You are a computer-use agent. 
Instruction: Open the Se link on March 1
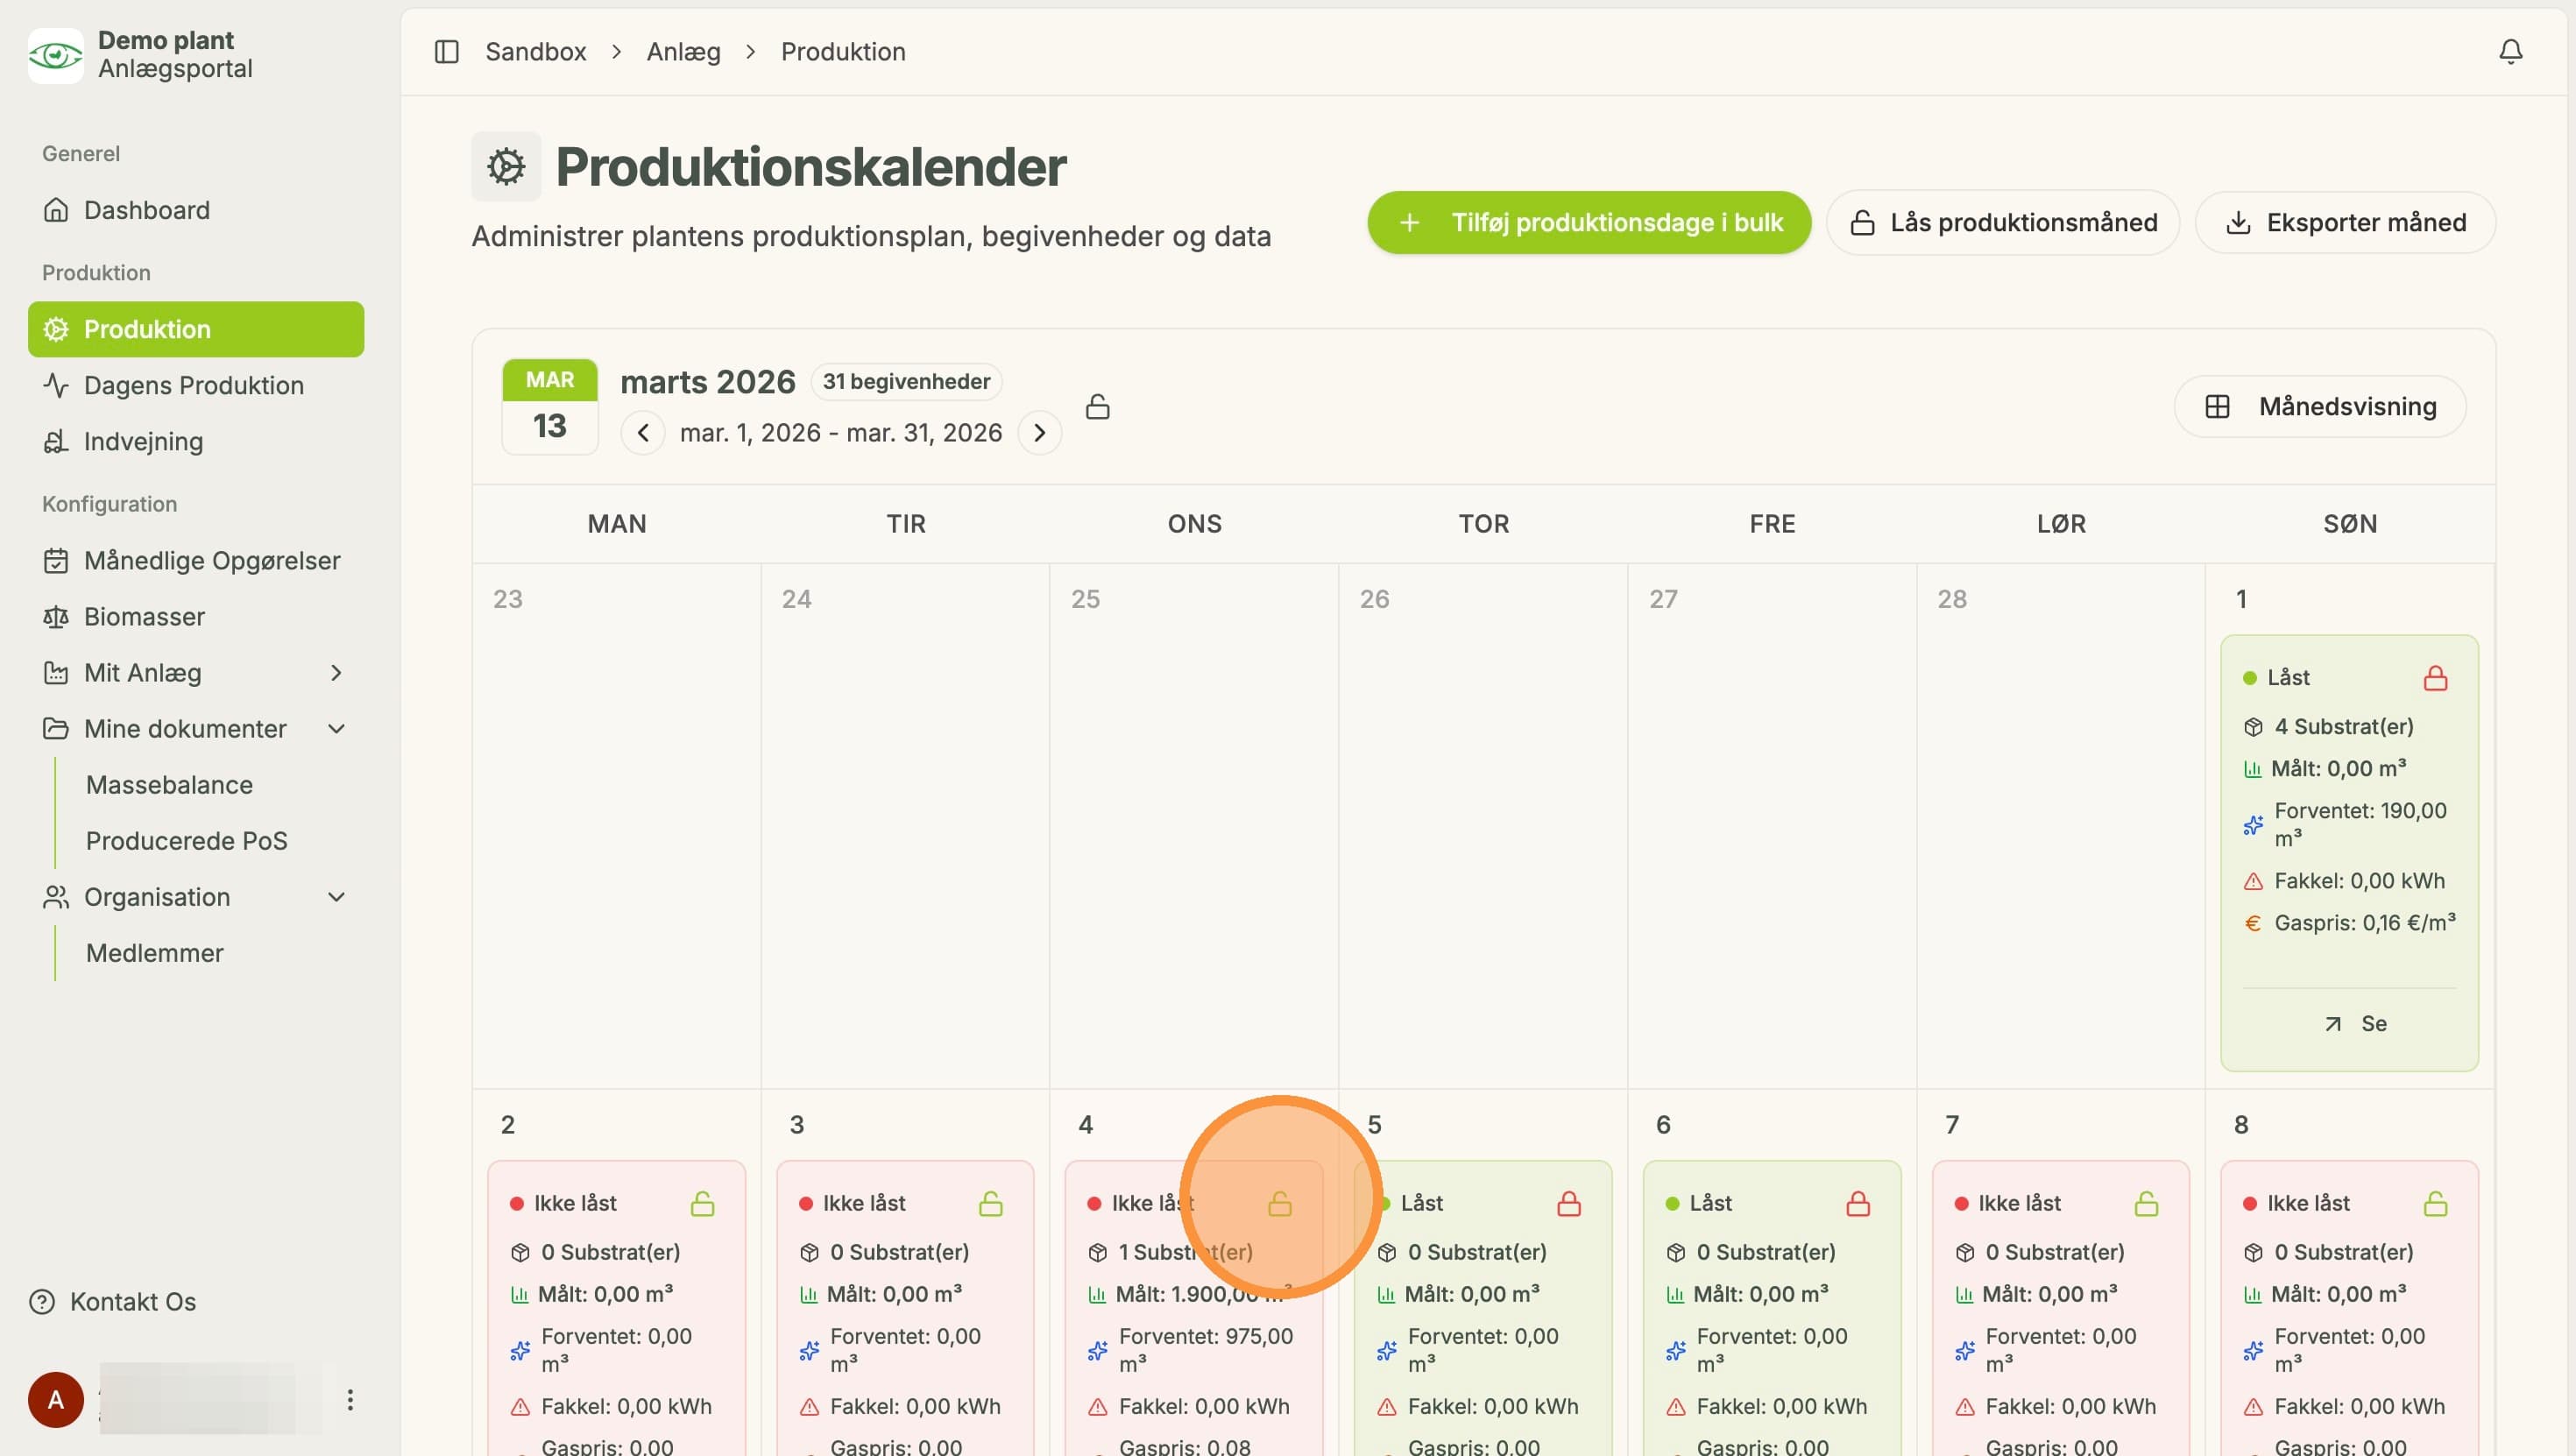click(x=2354, y=1023)
